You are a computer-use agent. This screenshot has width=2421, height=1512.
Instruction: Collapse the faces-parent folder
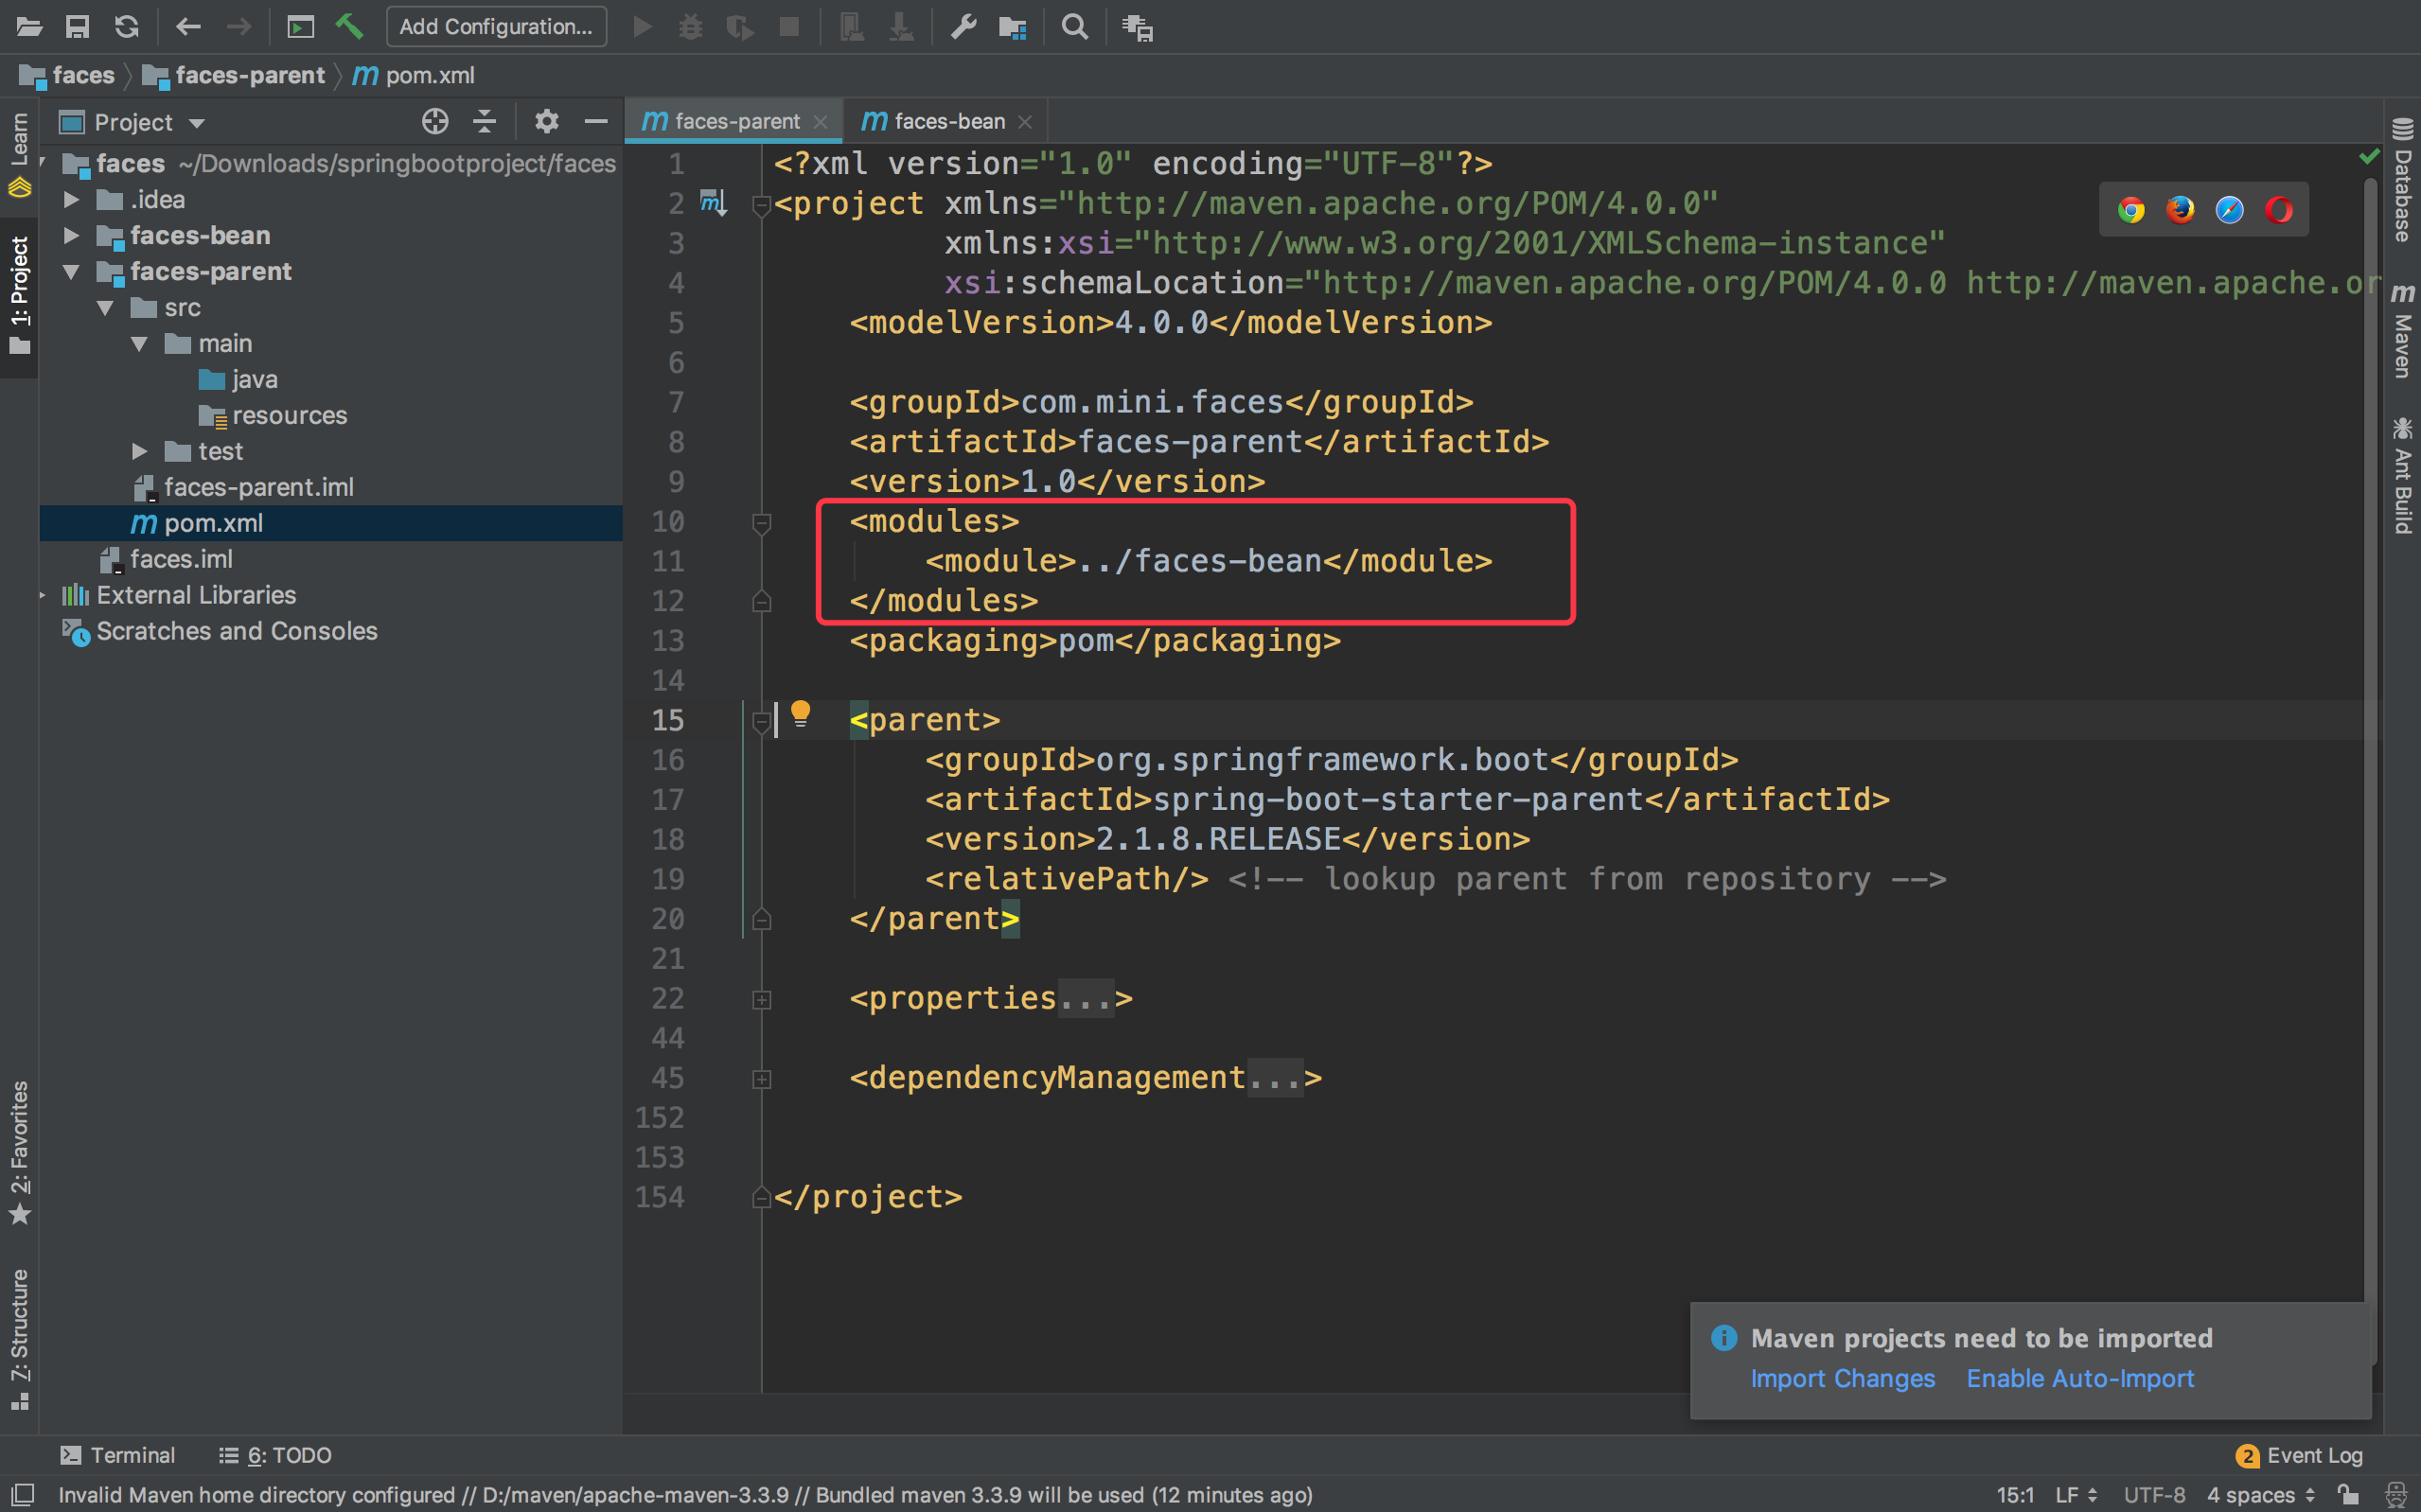click(71, 272)
